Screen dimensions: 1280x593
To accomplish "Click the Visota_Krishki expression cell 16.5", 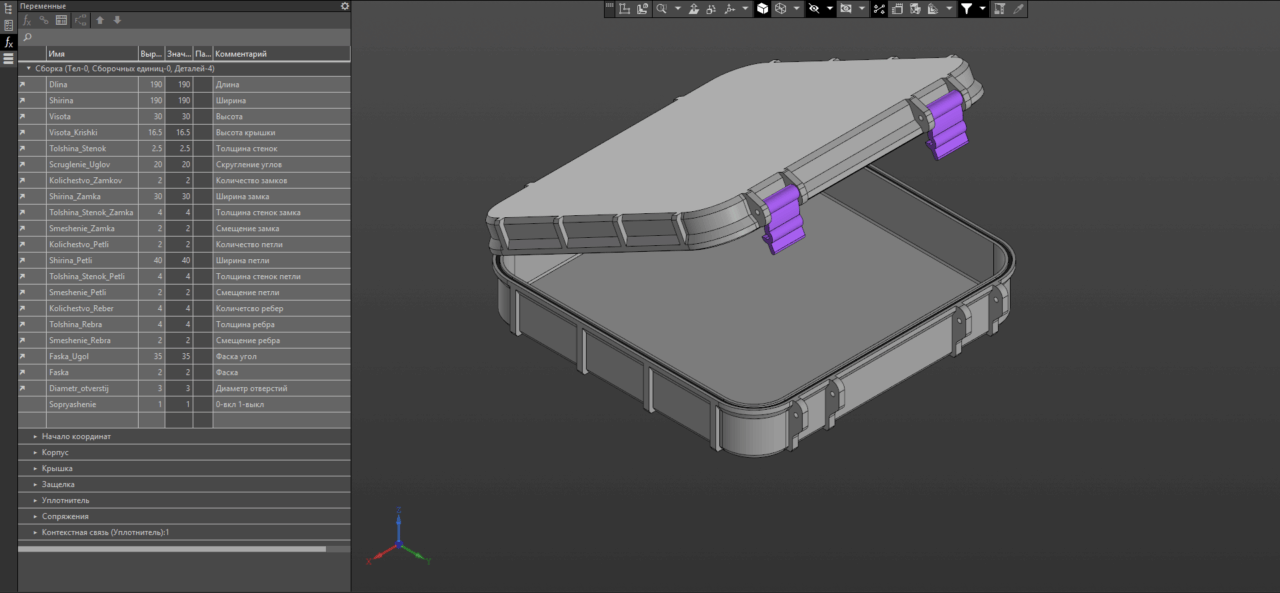I will point(151,133).
